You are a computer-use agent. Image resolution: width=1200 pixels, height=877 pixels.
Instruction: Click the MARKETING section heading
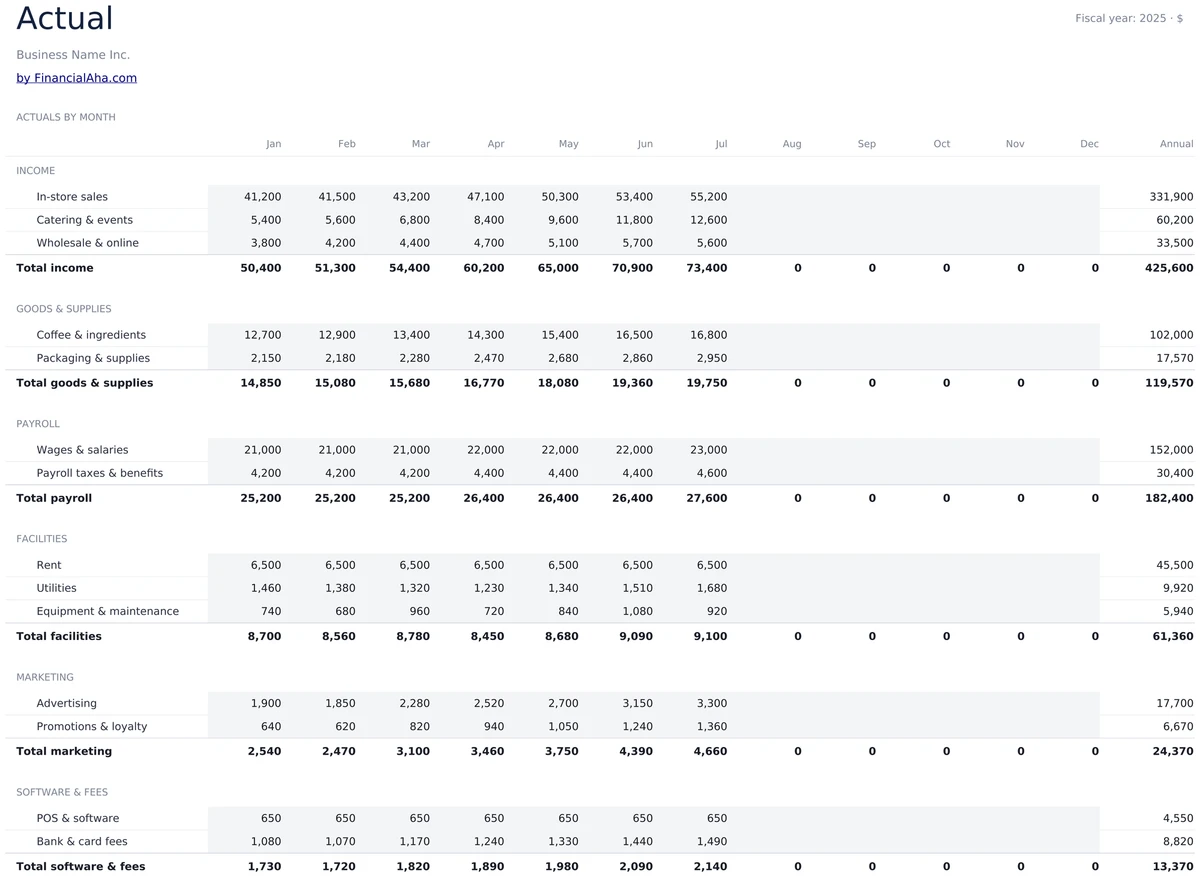(45, 677)
